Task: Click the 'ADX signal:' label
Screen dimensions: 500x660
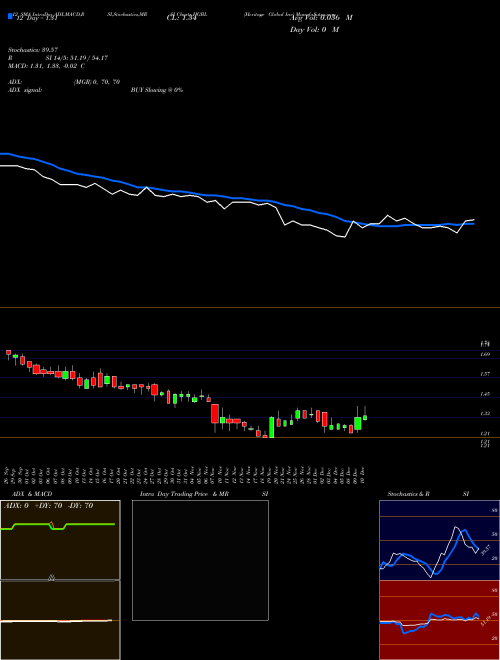Action: point(25,90)
